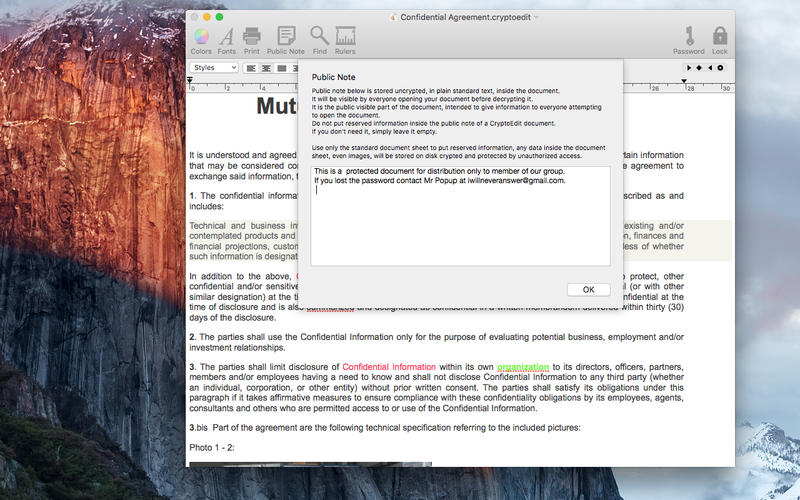This screenshot has width=800, height=500.
Task: Open document title dropdown chevron
Action: click(x=536, y=17)
